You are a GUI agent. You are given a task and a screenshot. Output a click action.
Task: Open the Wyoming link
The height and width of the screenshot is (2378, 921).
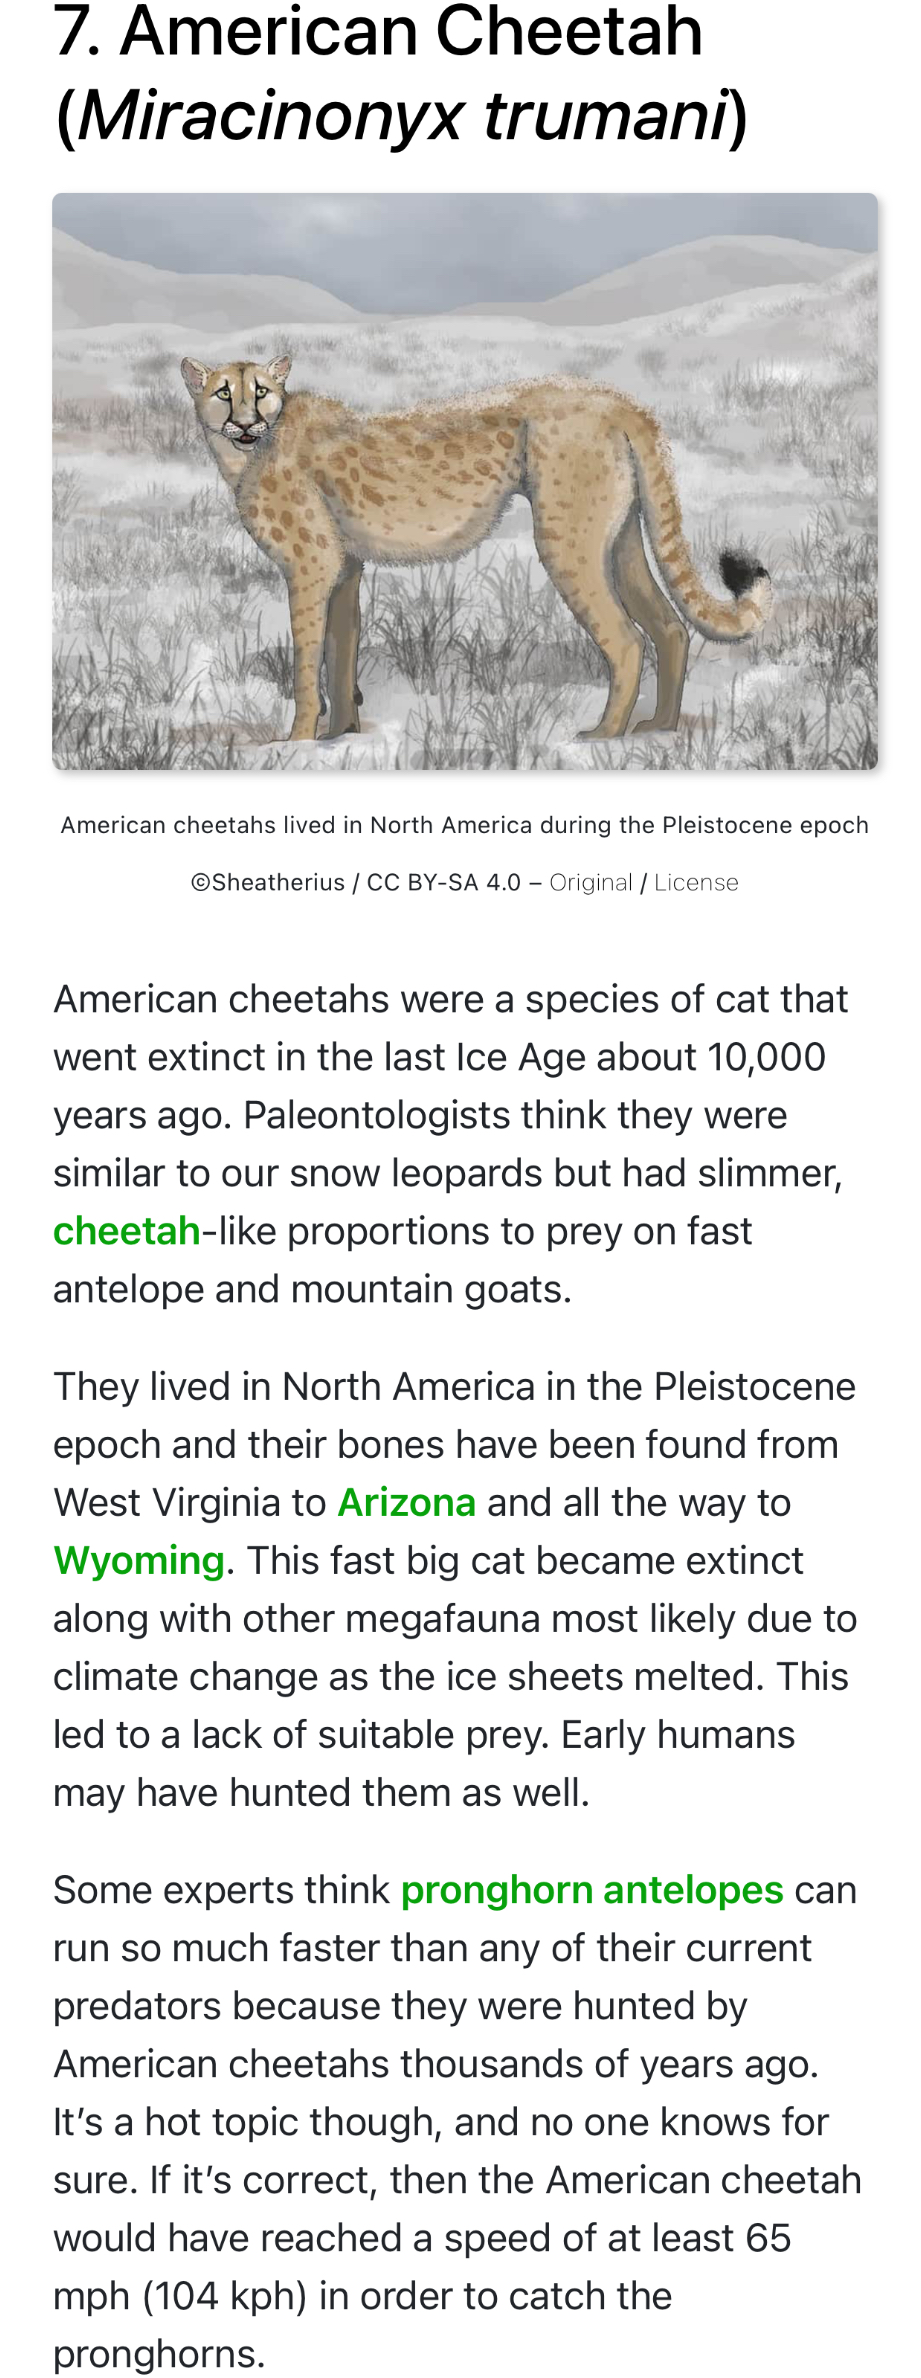click(139, 1561)
